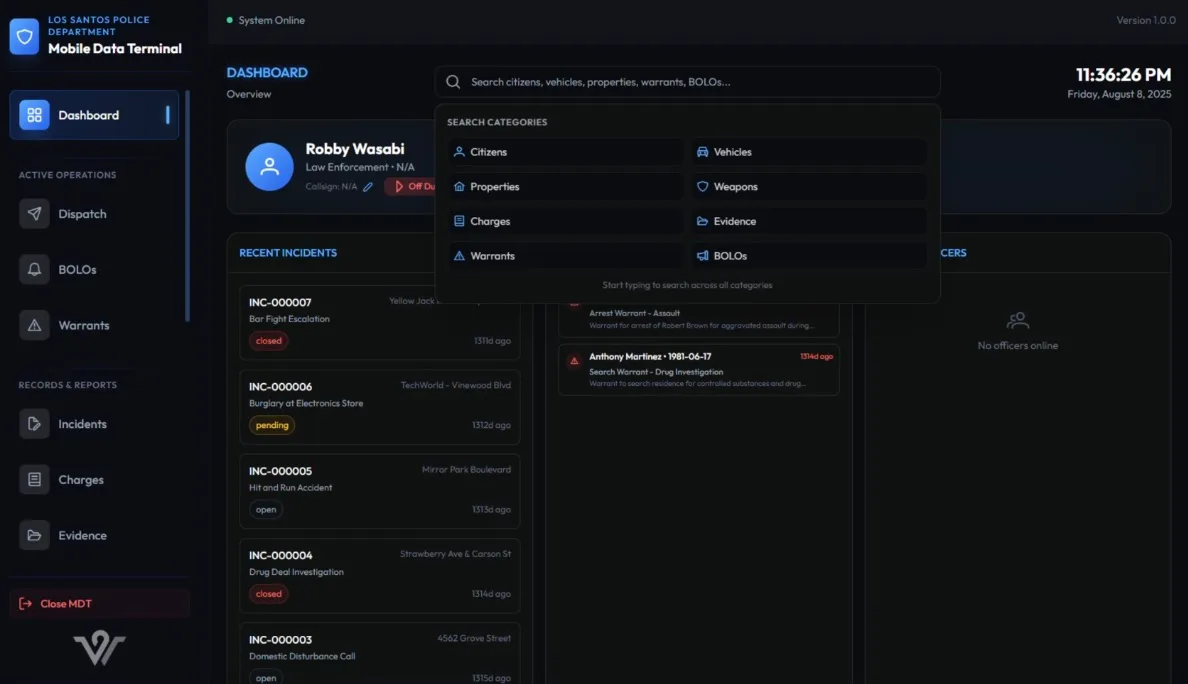Open Incidents under Records & Reports
Screen dimensions: 1188x684
click(x=94, y=424)
